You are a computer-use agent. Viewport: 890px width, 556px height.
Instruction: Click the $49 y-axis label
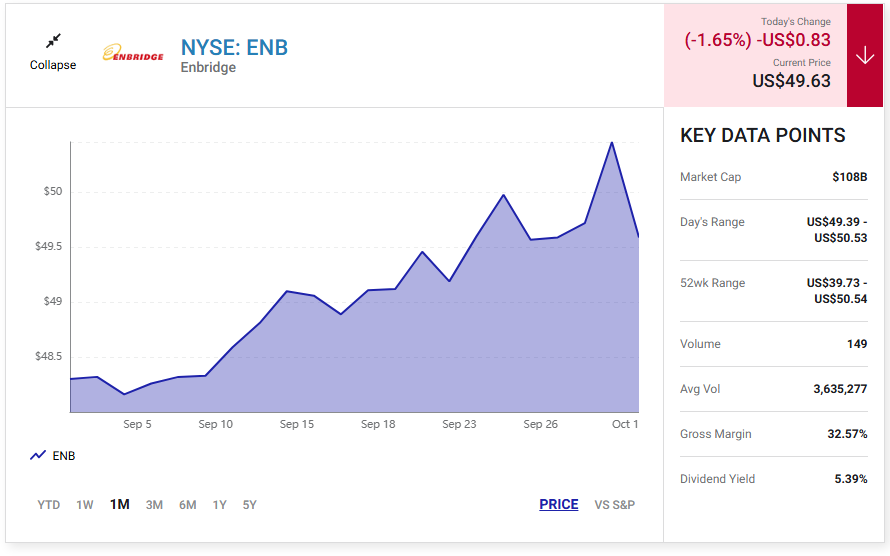coord(53,302)
